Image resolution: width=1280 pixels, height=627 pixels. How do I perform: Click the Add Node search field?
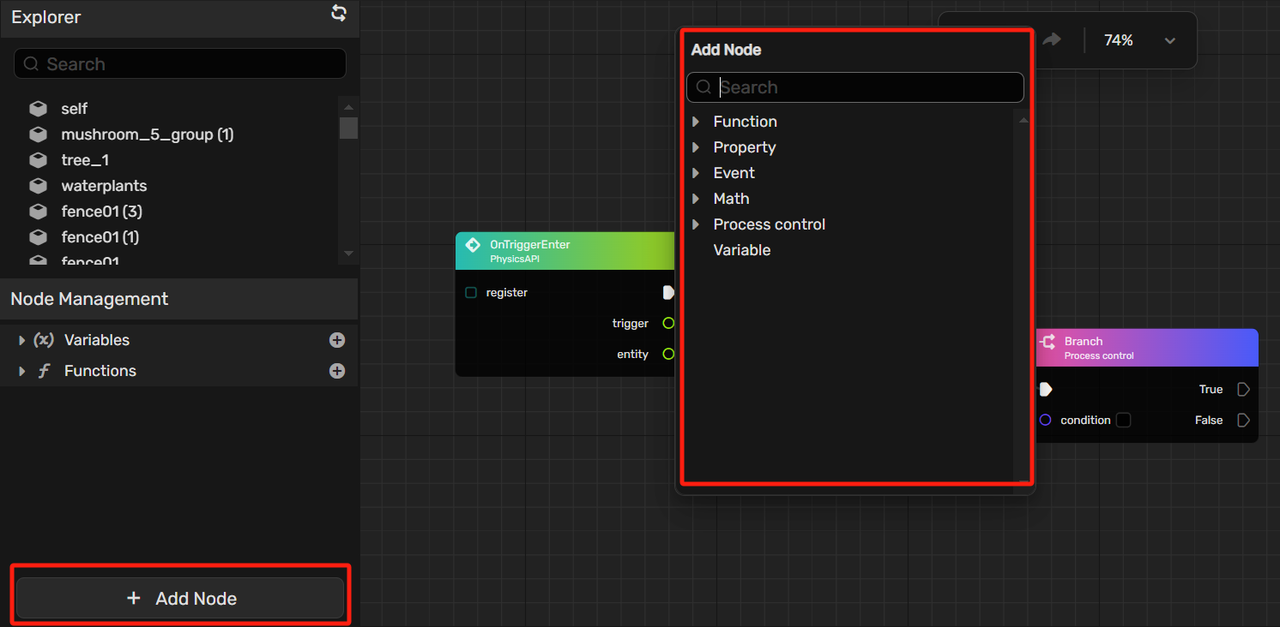pyautogui.click(x=865, y=87)
